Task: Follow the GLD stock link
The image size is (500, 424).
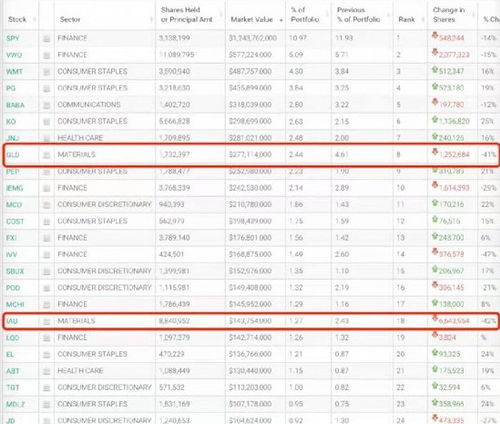Action: 13,155
